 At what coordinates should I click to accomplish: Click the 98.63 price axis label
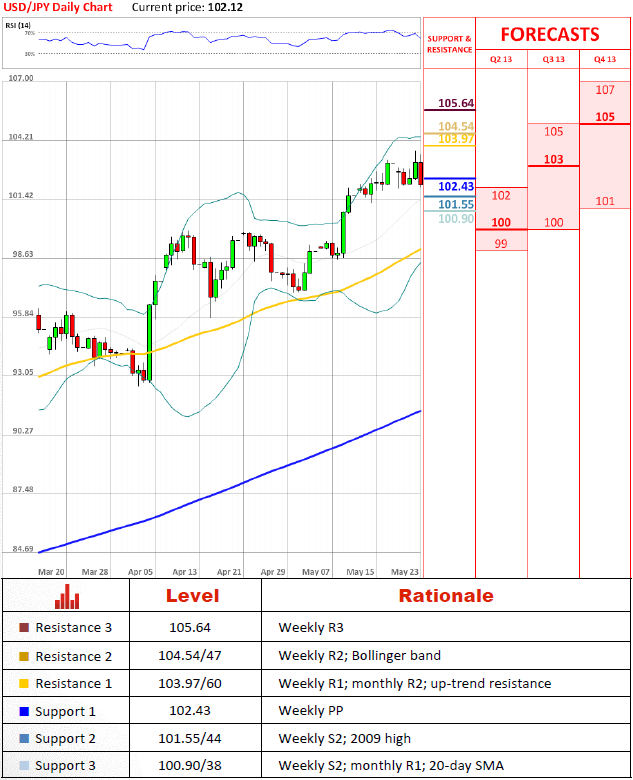pos(23,254)
